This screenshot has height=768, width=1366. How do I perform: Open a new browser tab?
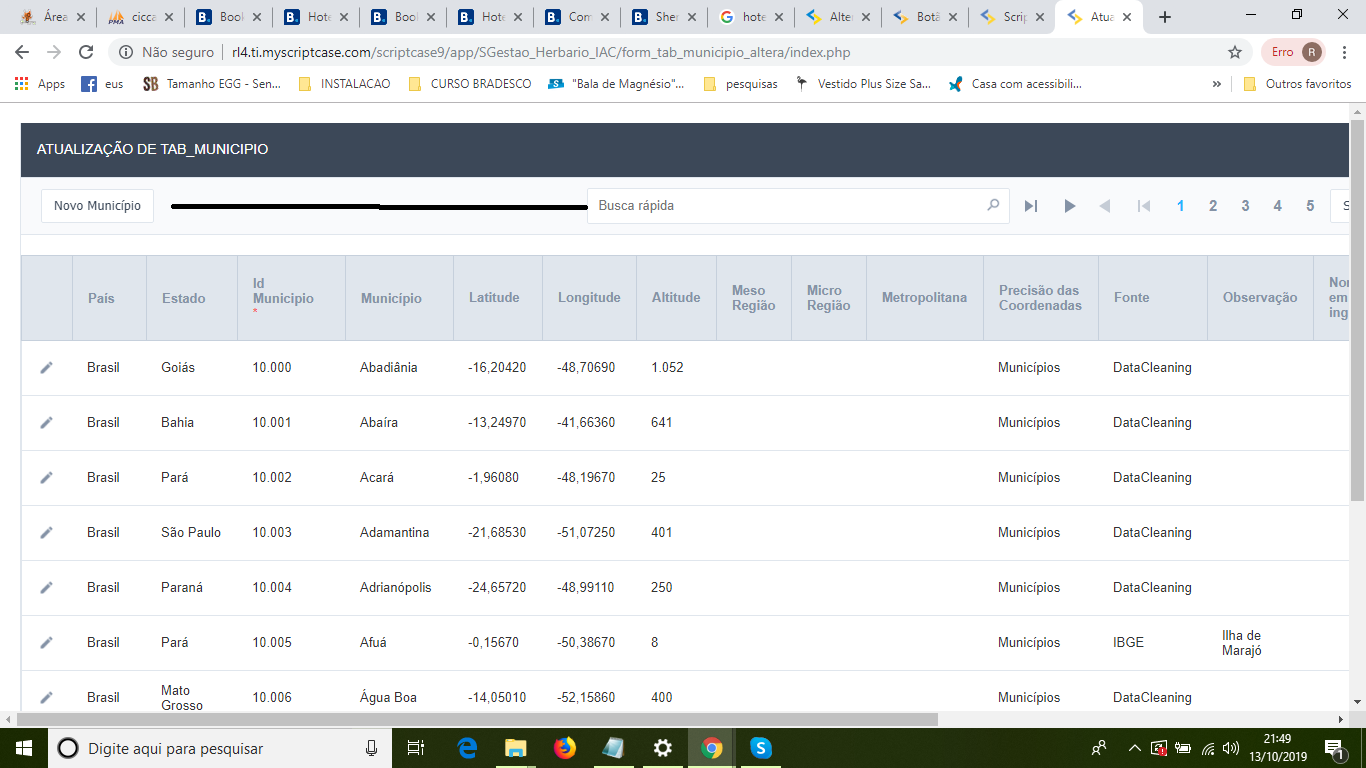coord(1164,17)
